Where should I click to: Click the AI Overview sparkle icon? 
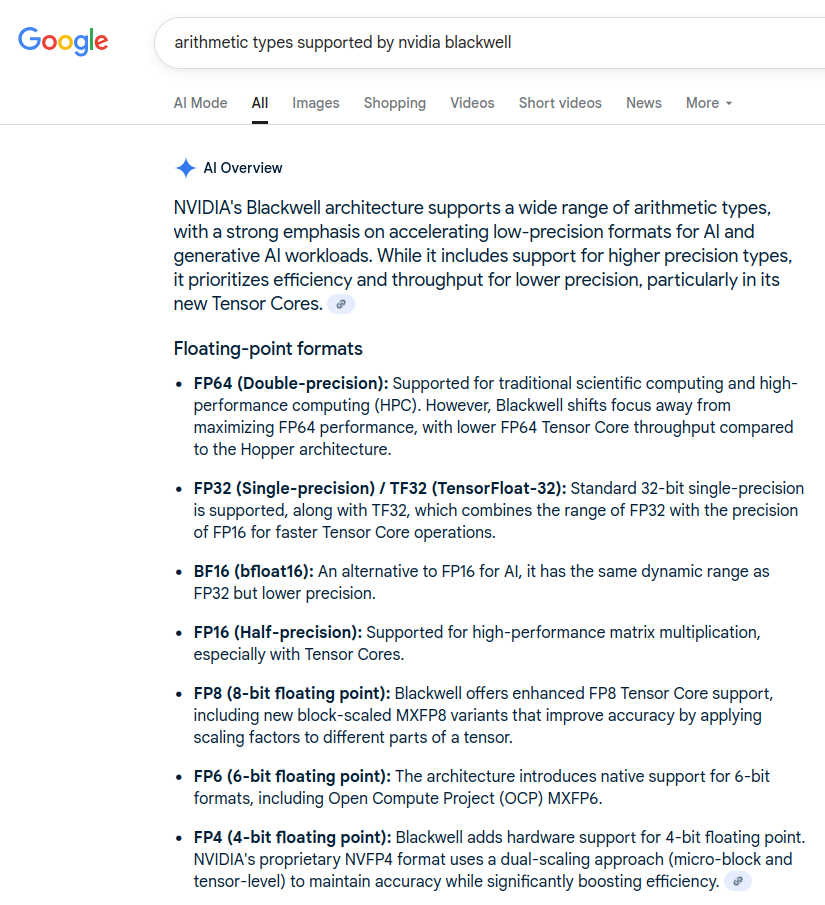[x=185, y=168]
